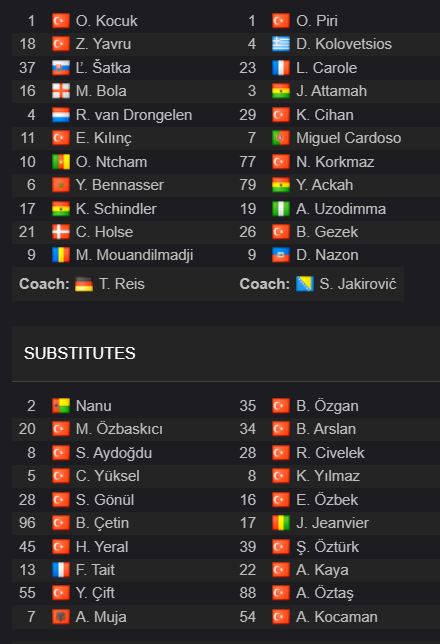Click the Danish flag next to C. Holse

pyautogui.click(x=60, y=232)
